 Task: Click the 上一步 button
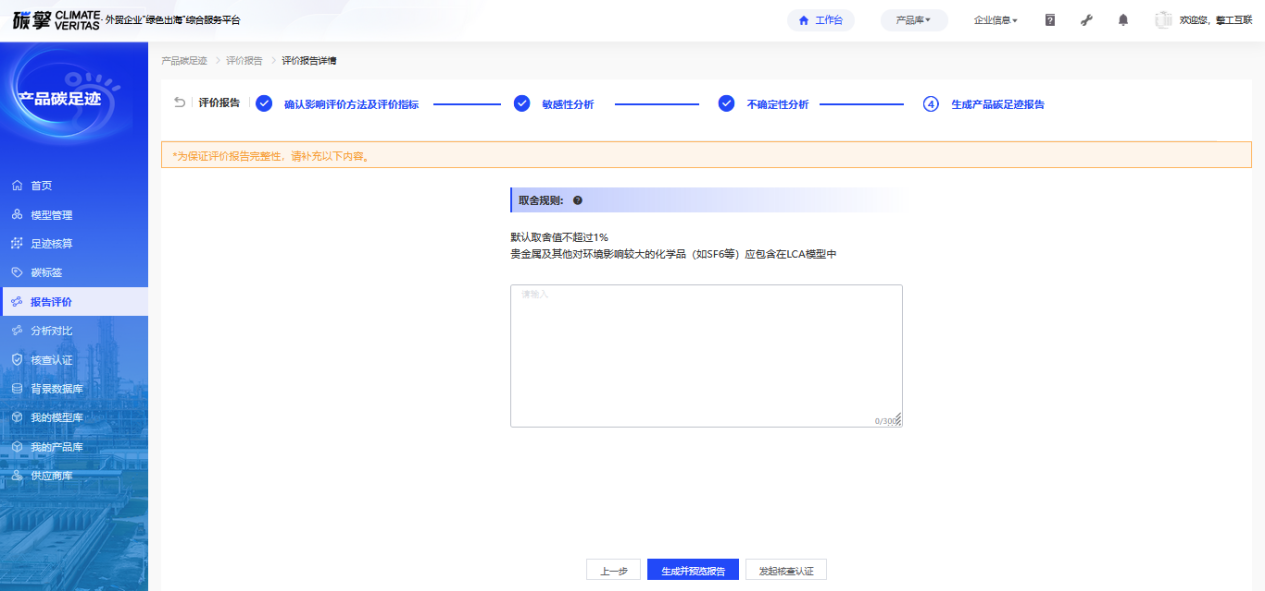tap(613, 571)
